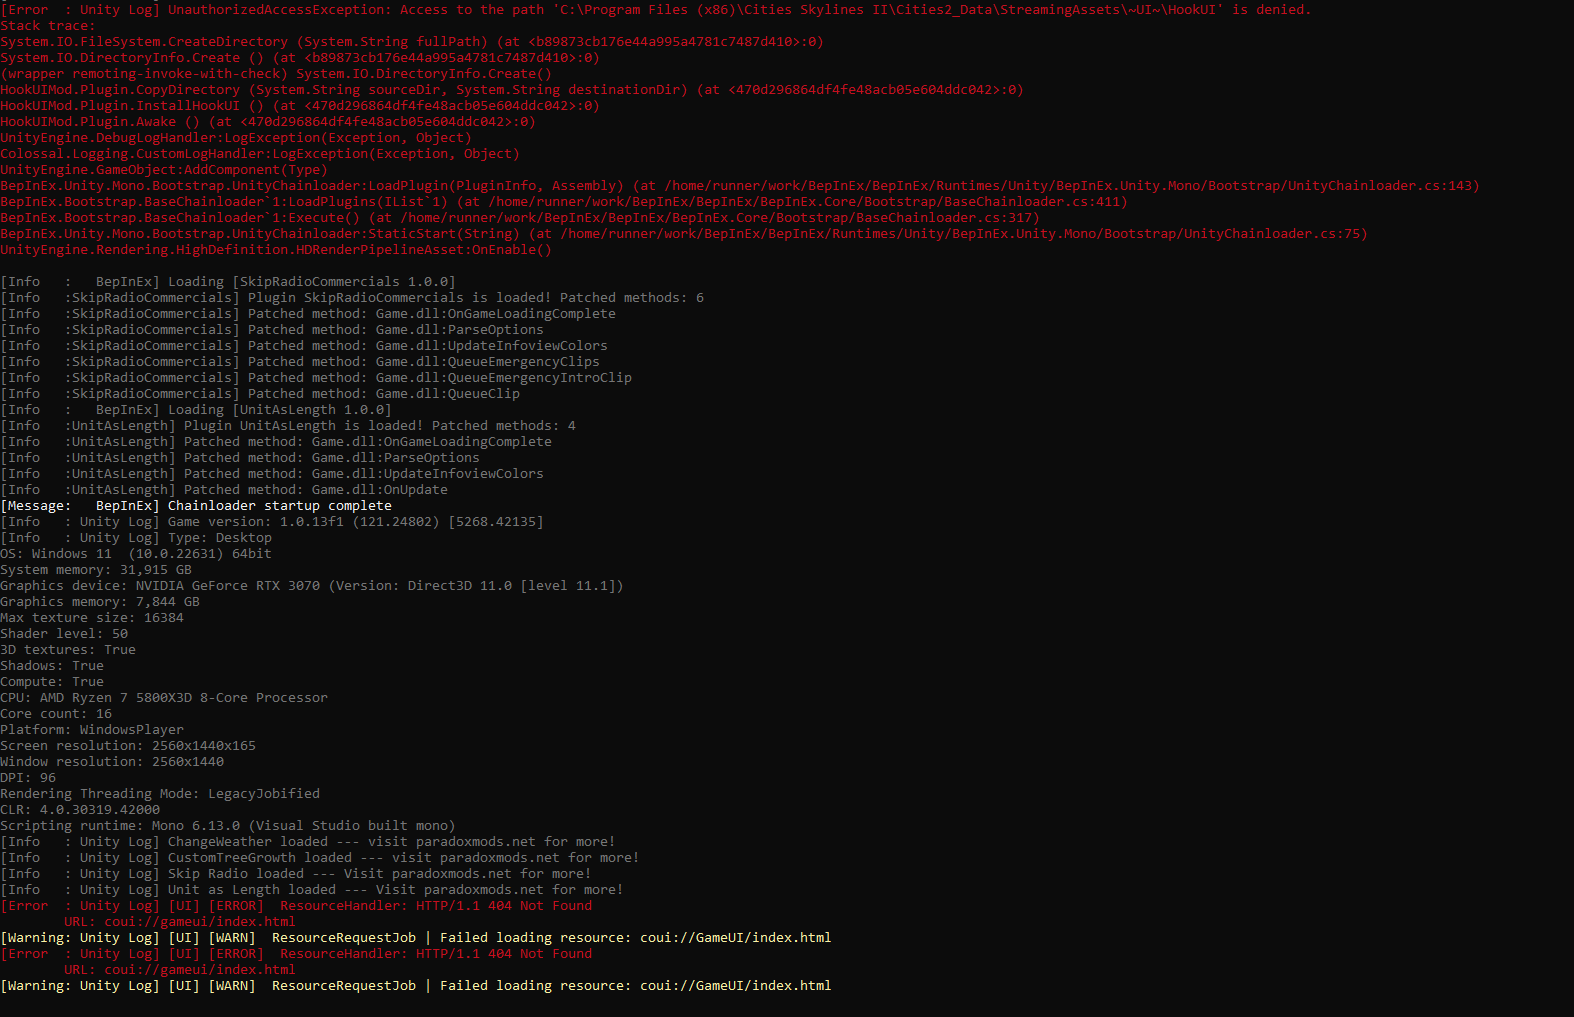Click the Game.dll:QueueEmergencyIntroClip line

point(316,378)
